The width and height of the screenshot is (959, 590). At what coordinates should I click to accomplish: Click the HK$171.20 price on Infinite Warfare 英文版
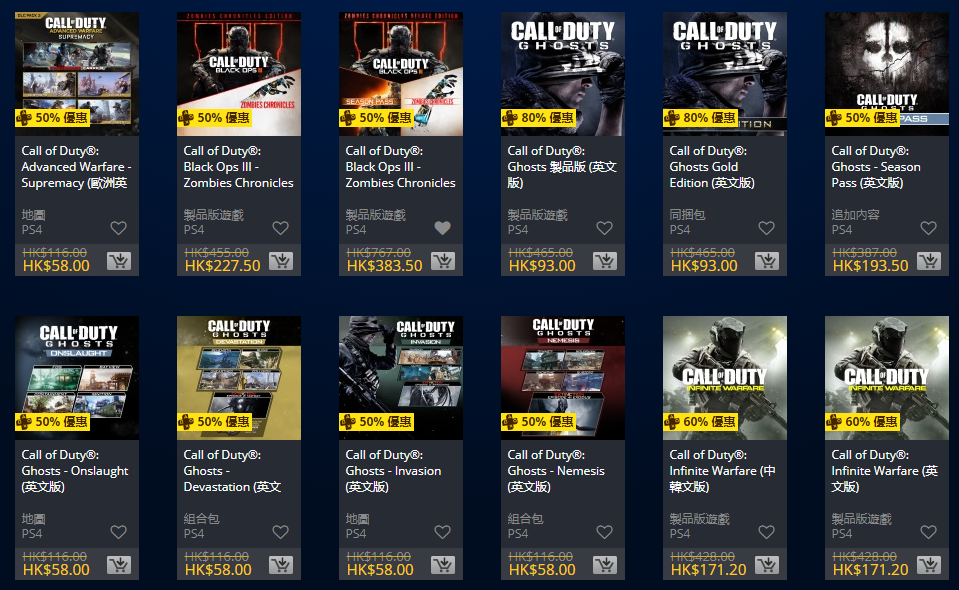point(870,570)
